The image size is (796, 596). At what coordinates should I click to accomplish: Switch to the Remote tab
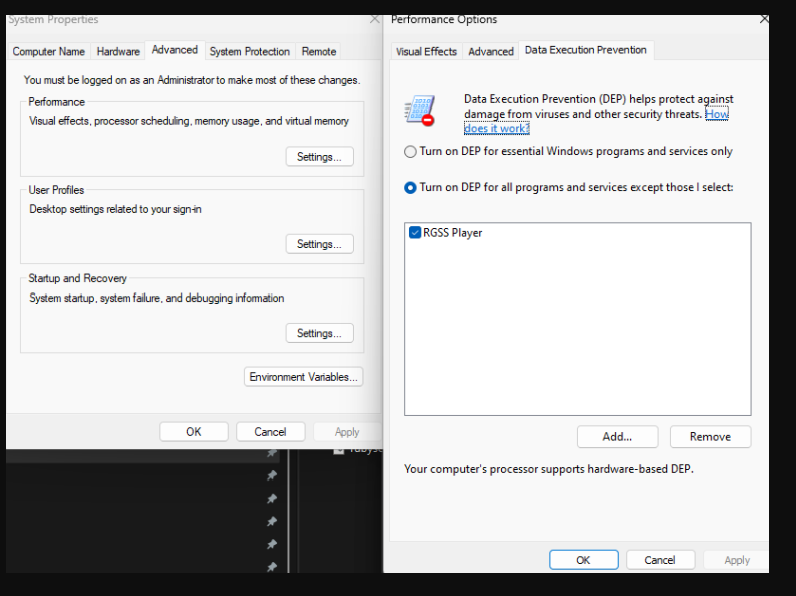tap(319, 51)
